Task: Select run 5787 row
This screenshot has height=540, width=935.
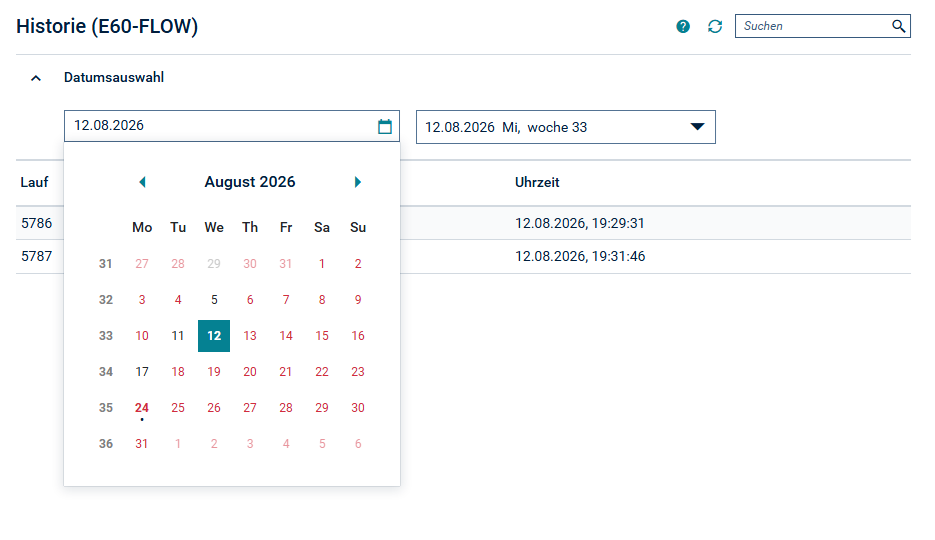Action: coord(463,256)
